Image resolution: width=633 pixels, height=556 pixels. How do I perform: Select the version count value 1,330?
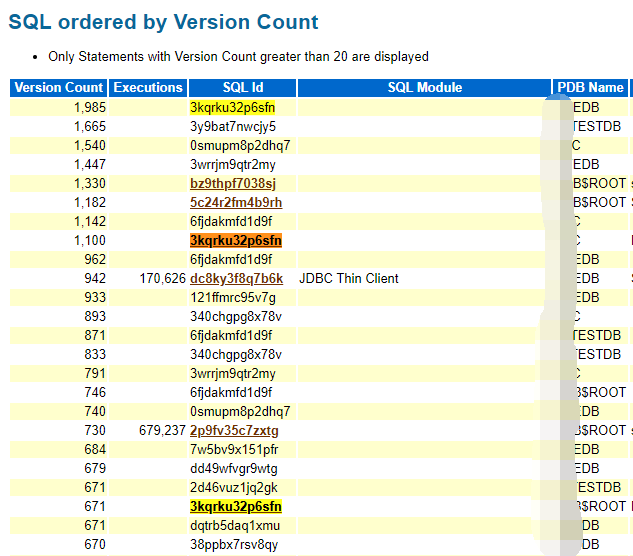(x=90, y=184)
